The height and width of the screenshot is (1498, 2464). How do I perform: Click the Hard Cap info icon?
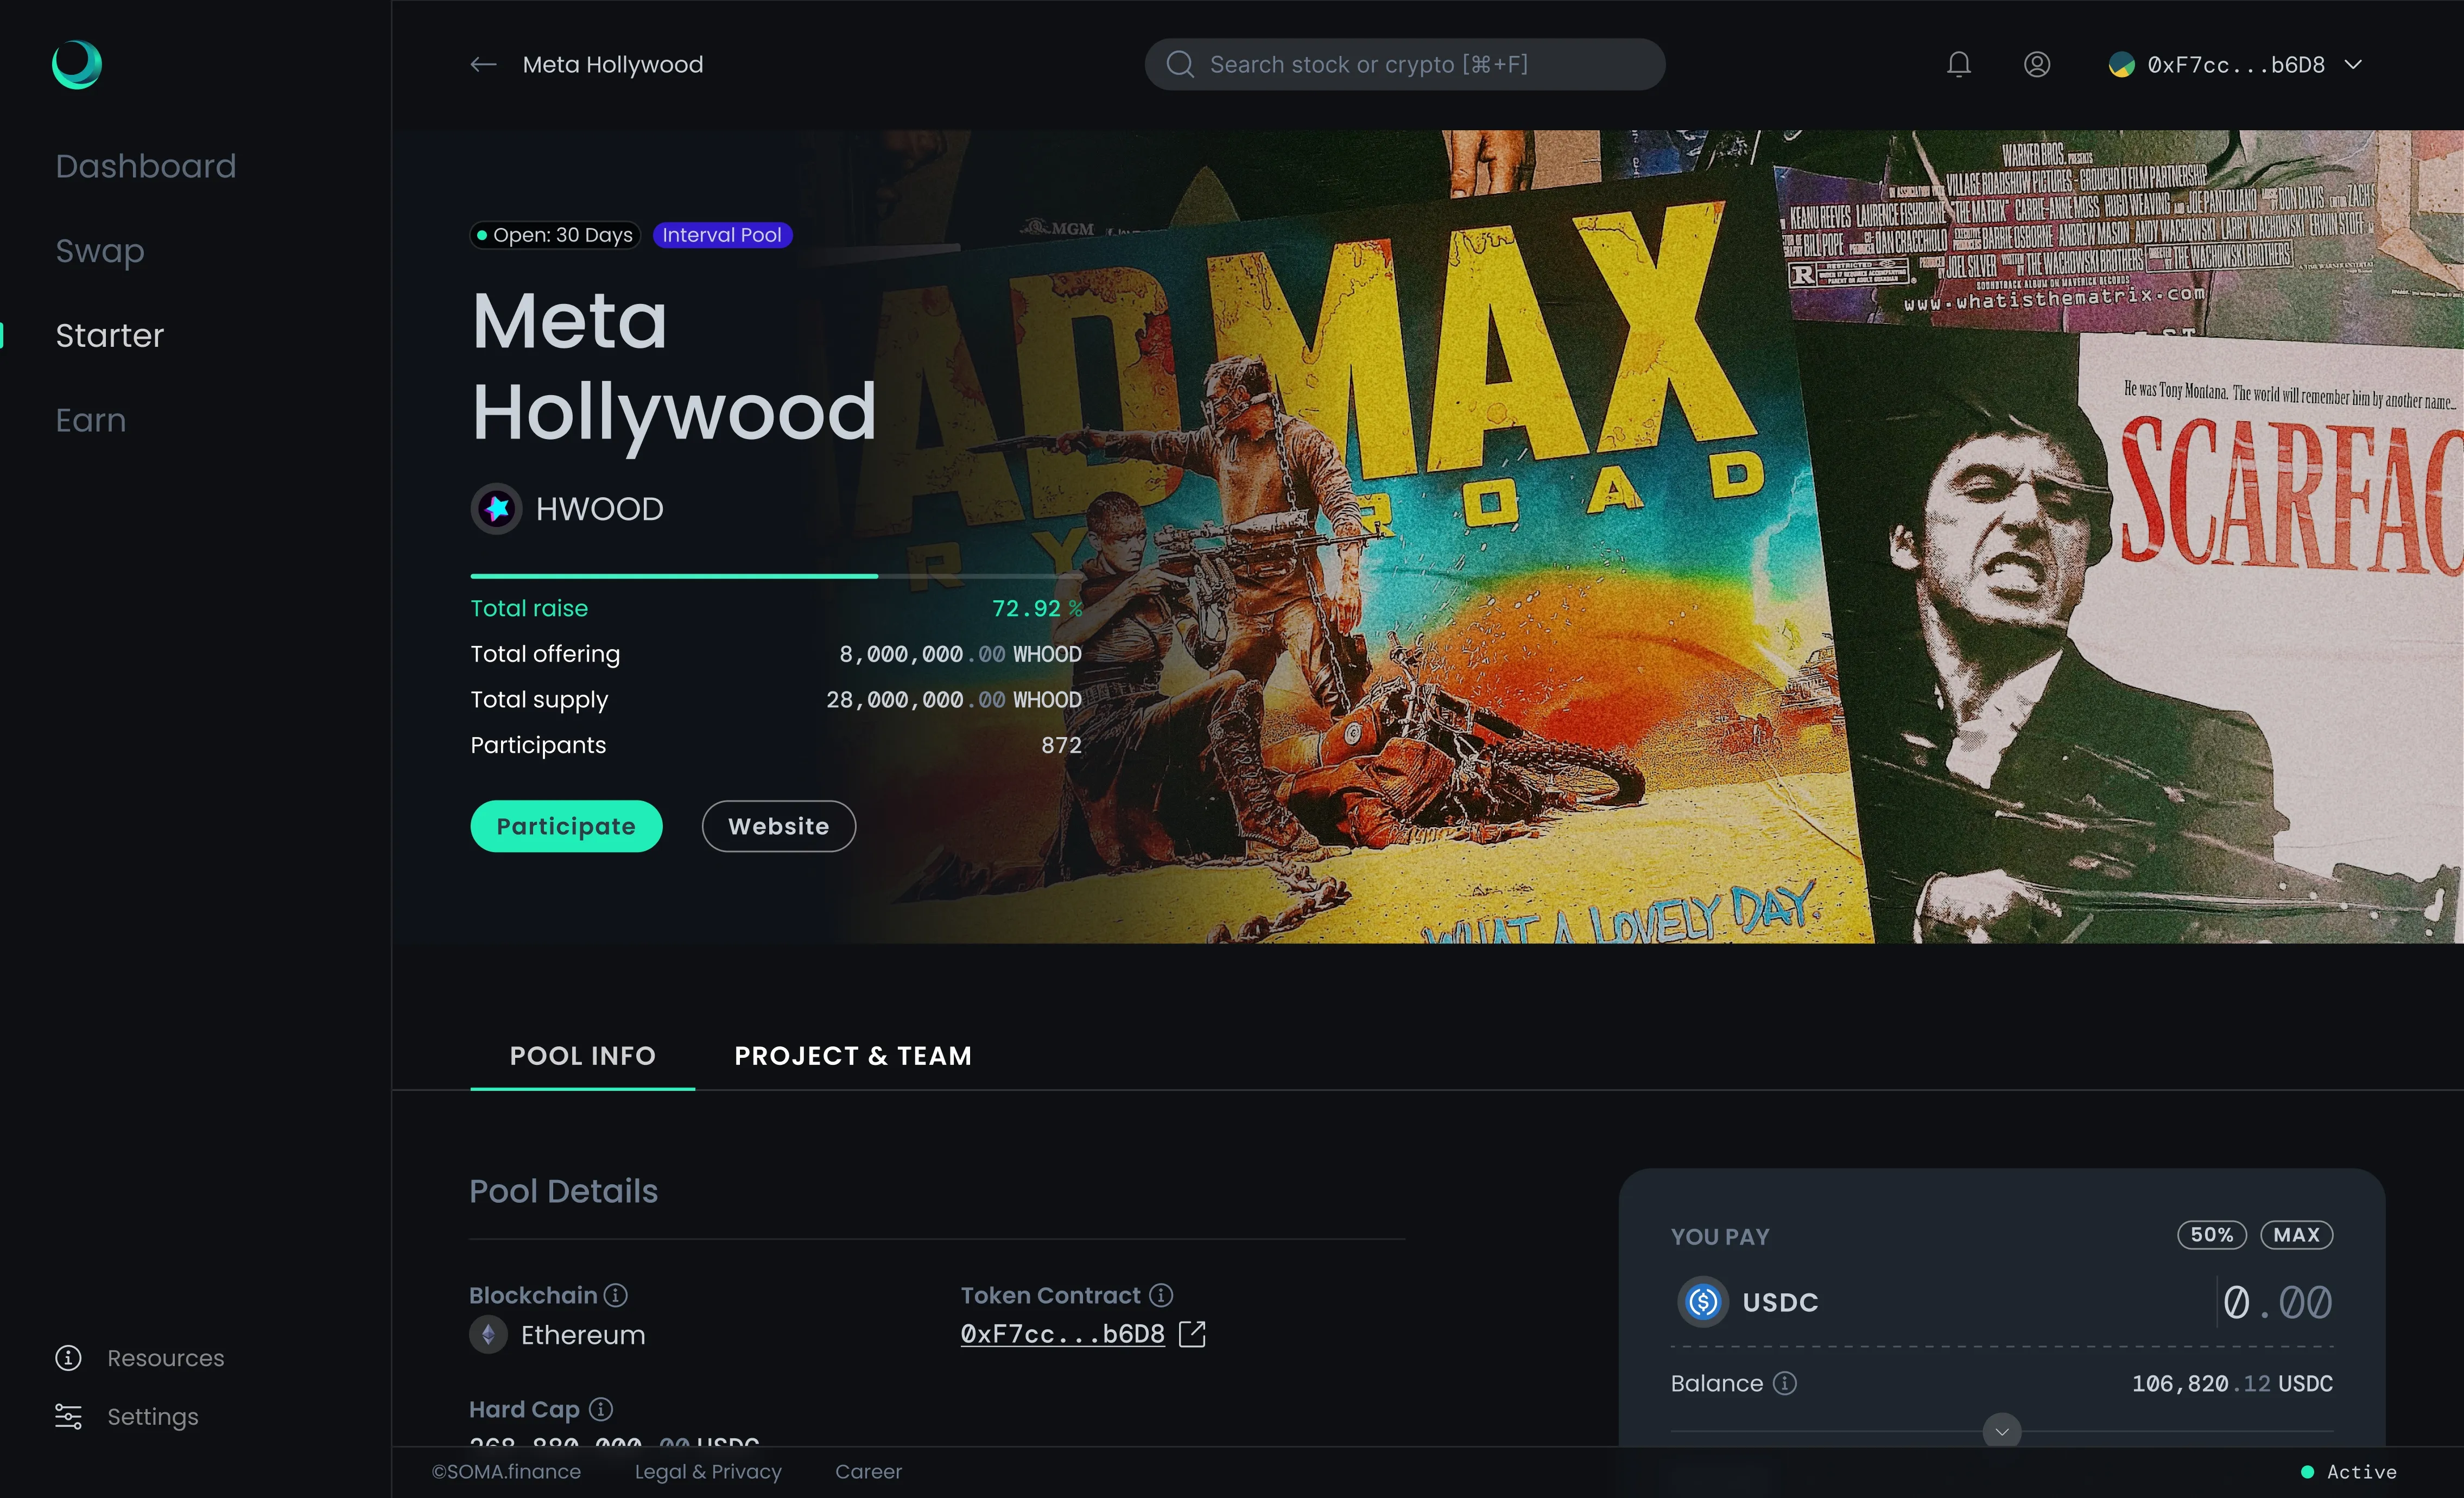coord(600,1409)
